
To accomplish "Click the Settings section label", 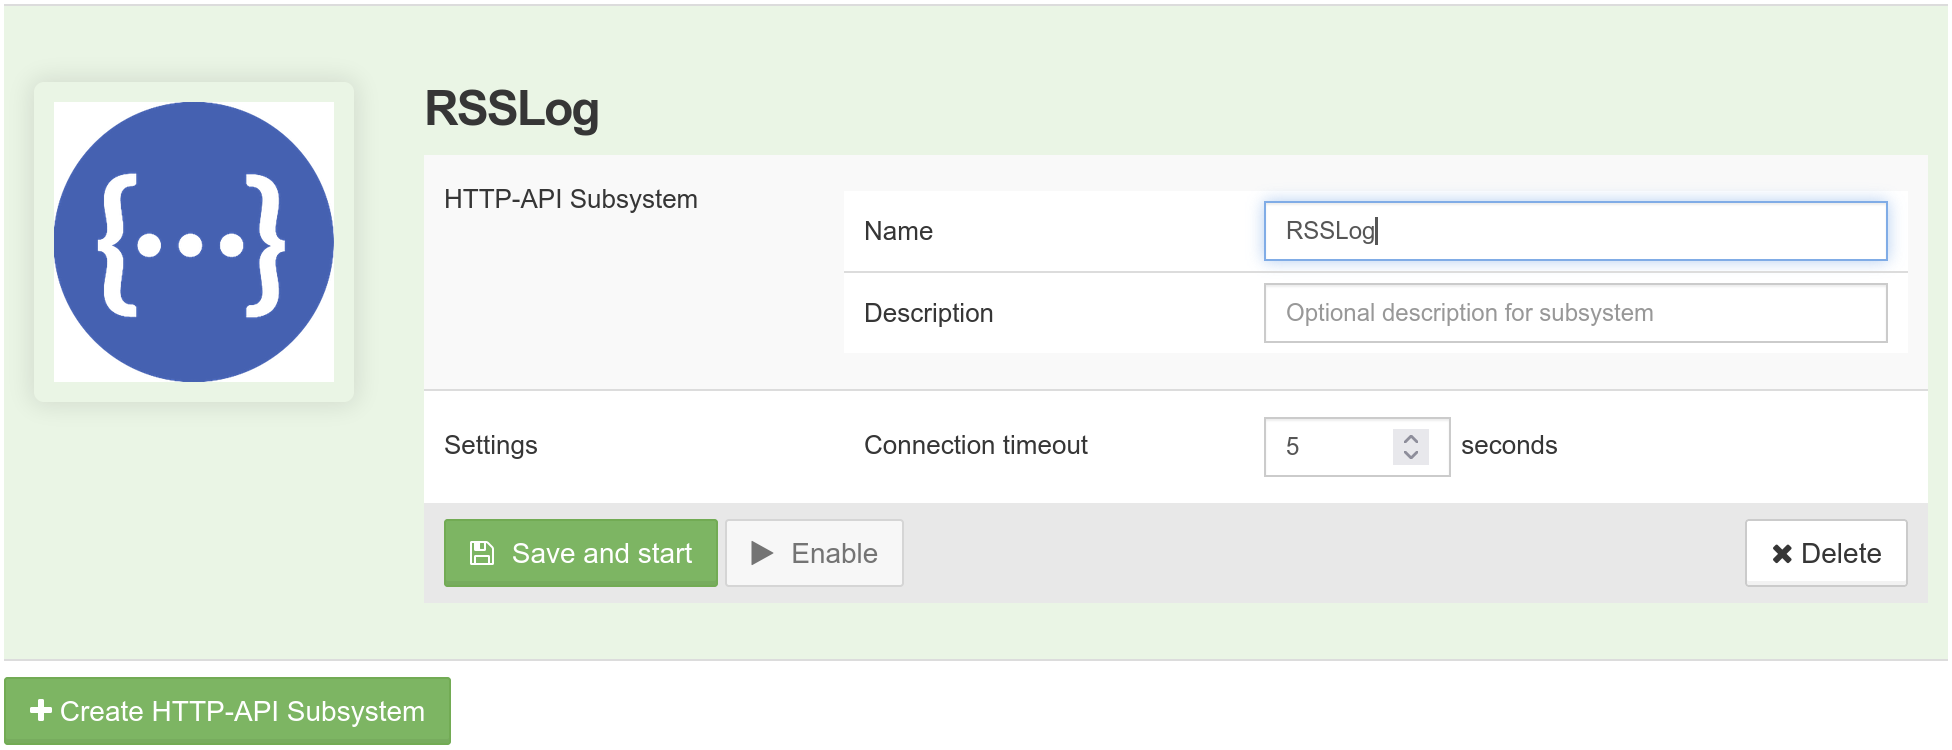I will pyautogui.click(x=491, y=445).
